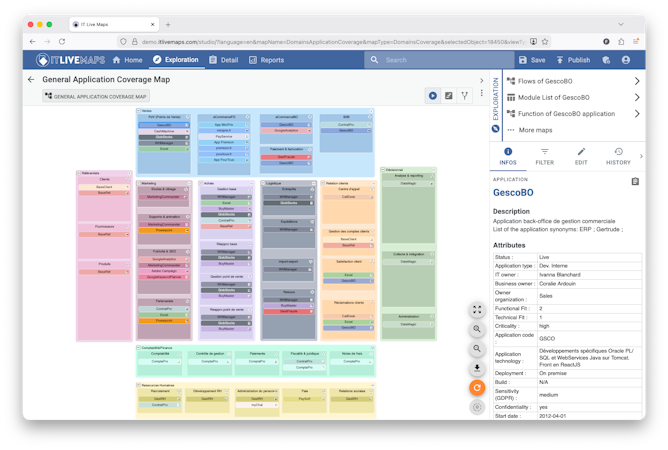Click the locate target button below refresh
The width and height of the screenshot is (668, 450).
[x=477, y=407]
